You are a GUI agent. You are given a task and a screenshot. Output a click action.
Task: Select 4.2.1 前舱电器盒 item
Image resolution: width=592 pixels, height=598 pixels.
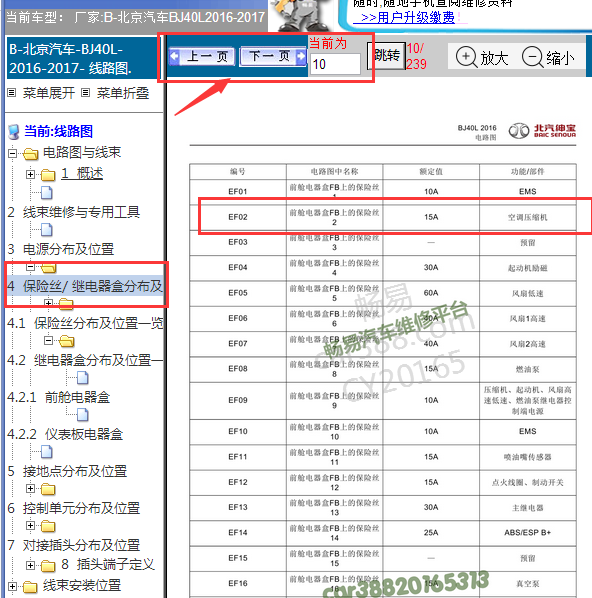(58, 397)
